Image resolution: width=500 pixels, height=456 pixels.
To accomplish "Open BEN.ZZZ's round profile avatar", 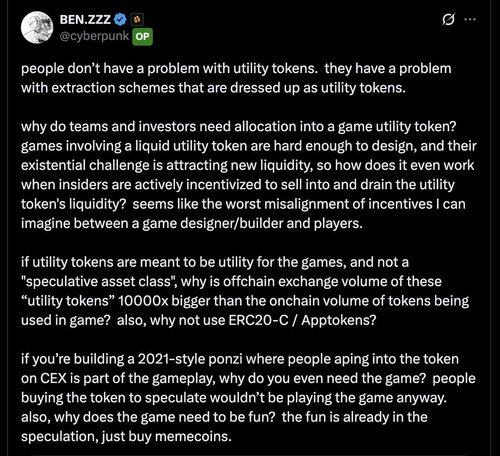I will 37,28.
